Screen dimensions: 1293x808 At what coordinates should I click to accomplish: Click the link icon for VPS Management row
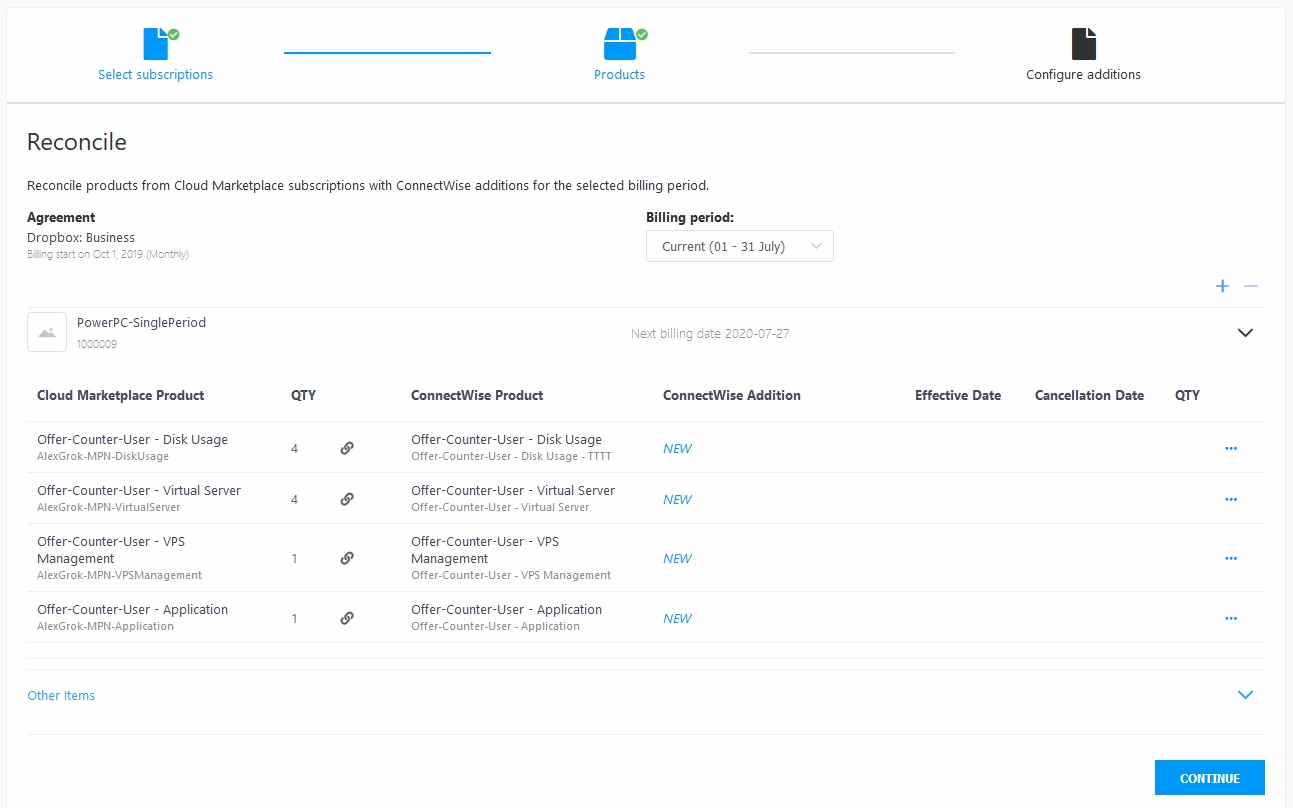(347, 558)
